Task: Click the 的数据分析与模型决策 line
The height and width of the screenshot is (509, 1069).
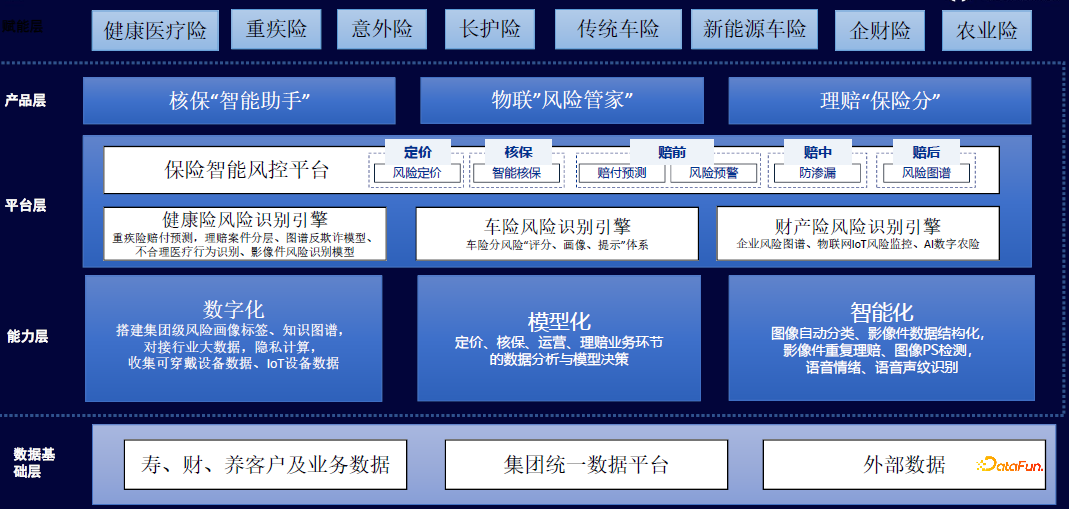Action: 559,360
